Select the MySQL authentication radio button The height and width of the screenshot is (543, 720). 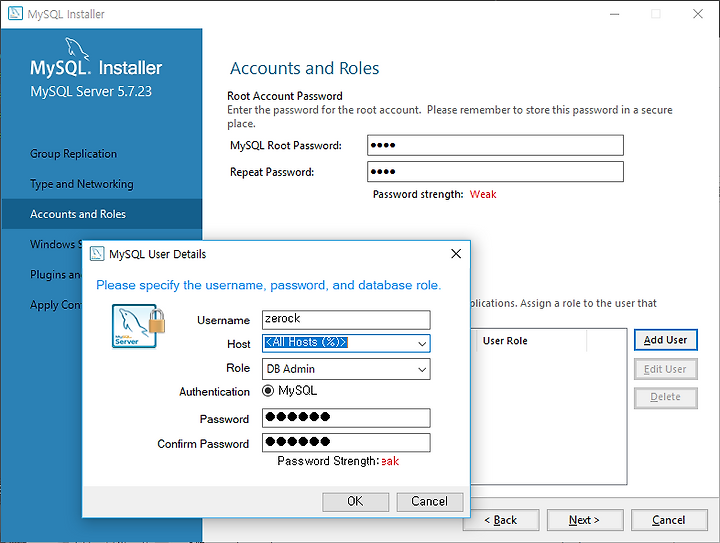(268, 391)
